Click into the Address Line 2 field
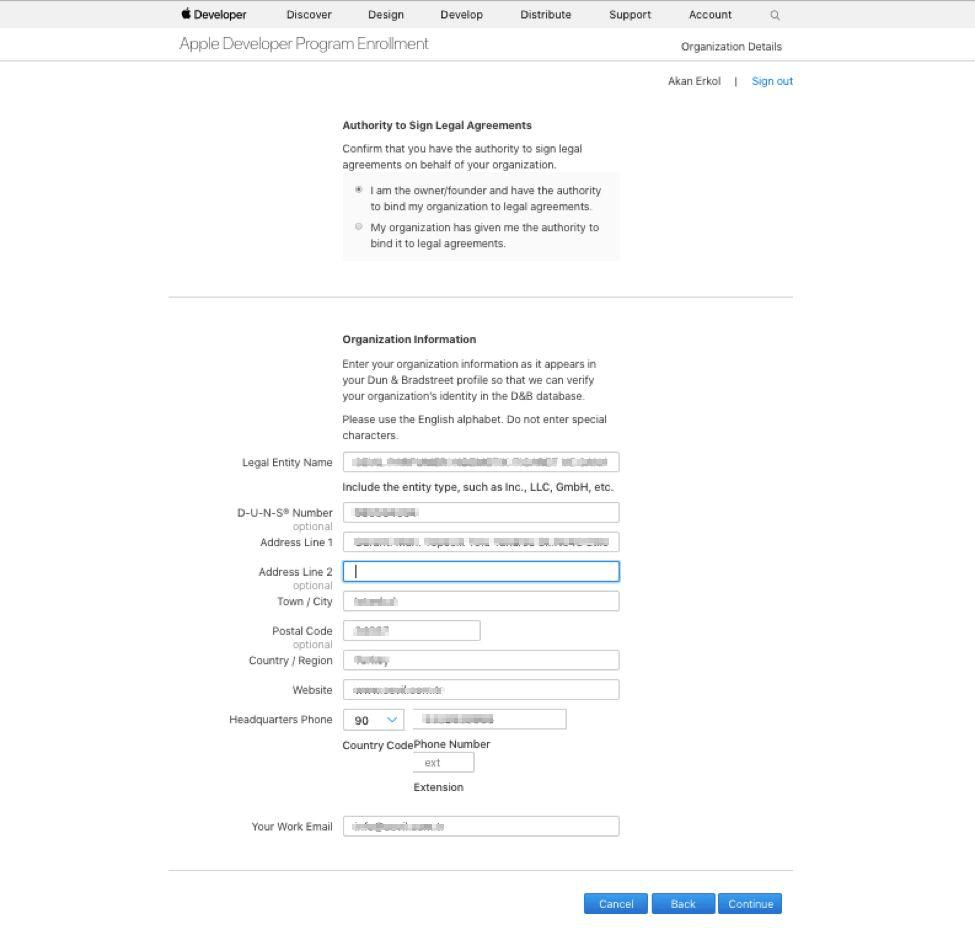Viewport: 975px width, 935px height. tap(481, 572)
